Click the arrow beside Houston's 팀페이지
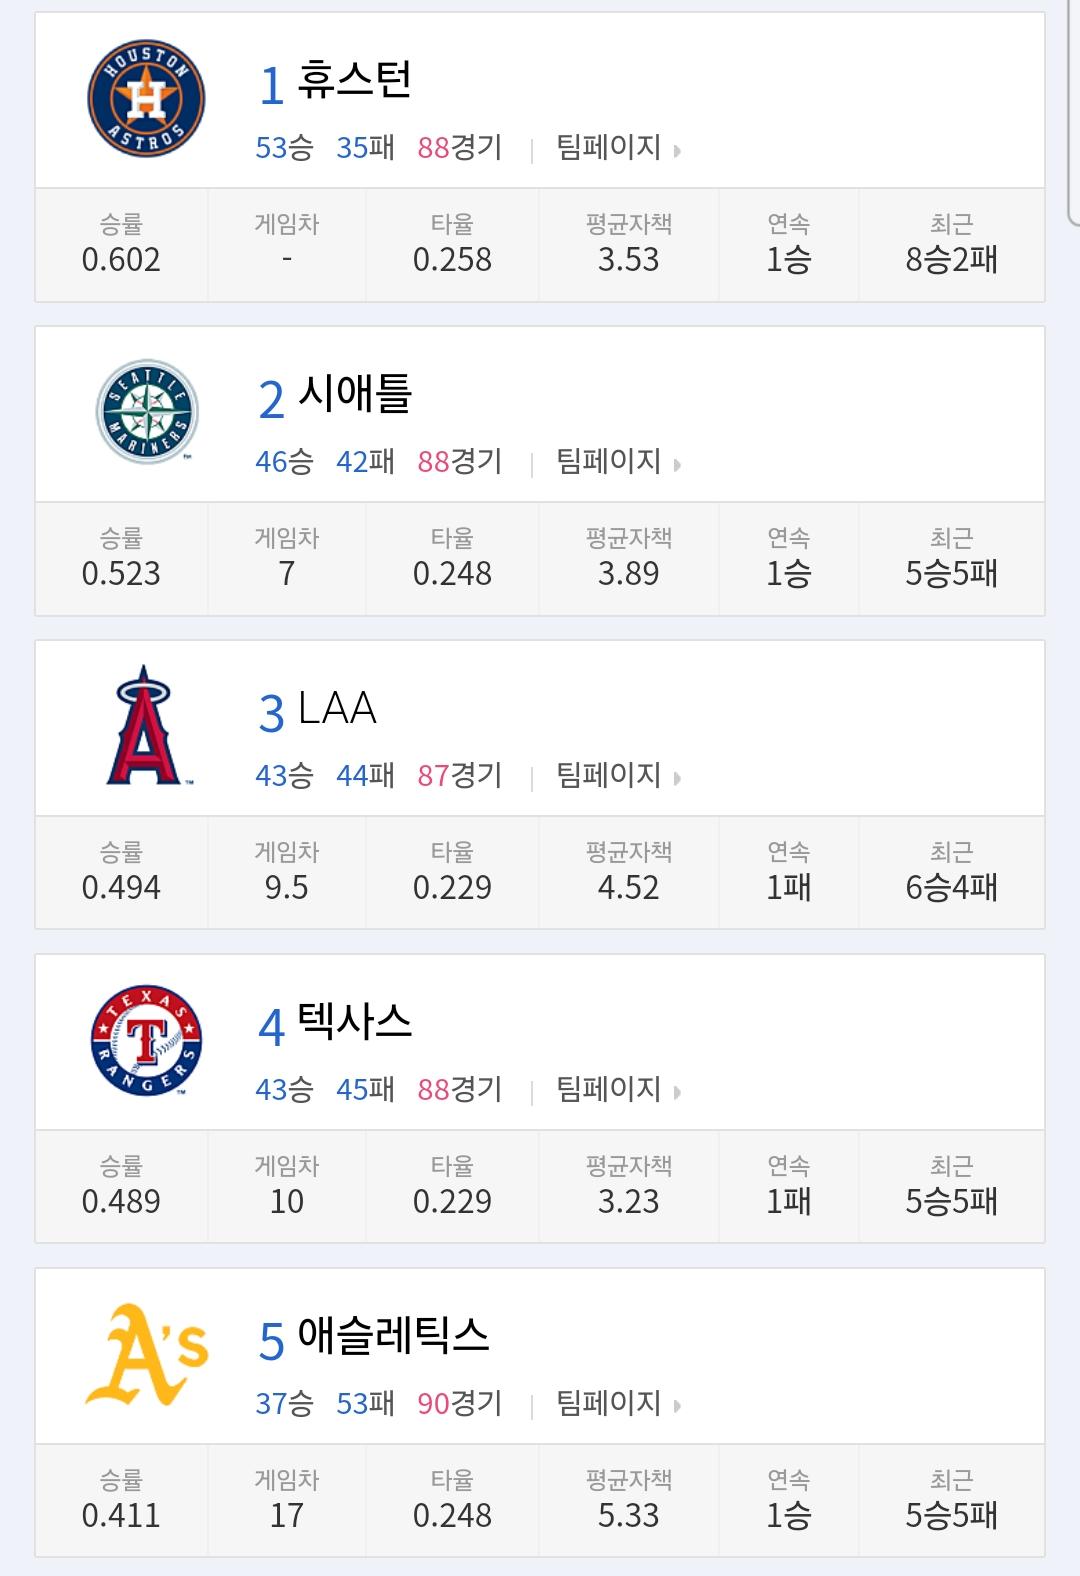Viewport: 1080px width, 1576px height. pos(677,151)
